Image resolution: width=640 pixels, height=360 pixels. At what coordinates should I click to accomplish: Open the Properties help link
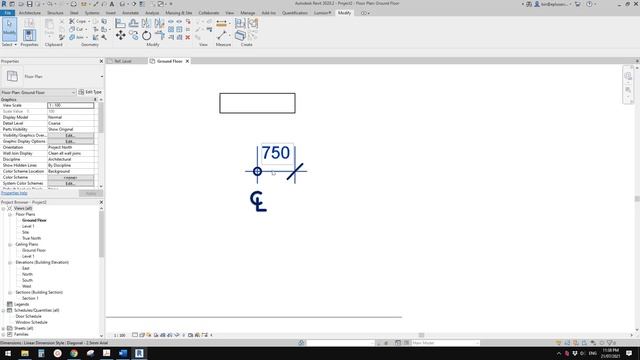(14, 193)
